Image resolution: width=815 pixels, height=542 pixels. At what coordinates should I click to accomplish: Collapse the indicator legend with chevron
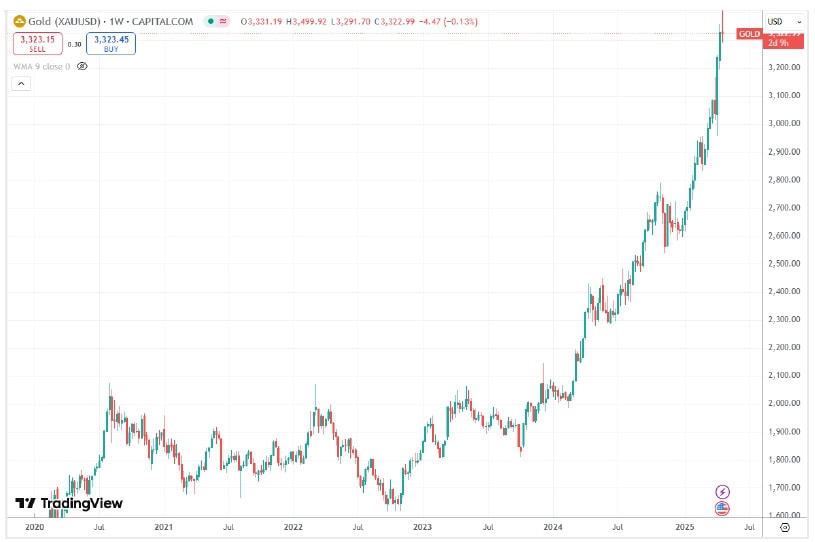(x=20, y=85)
